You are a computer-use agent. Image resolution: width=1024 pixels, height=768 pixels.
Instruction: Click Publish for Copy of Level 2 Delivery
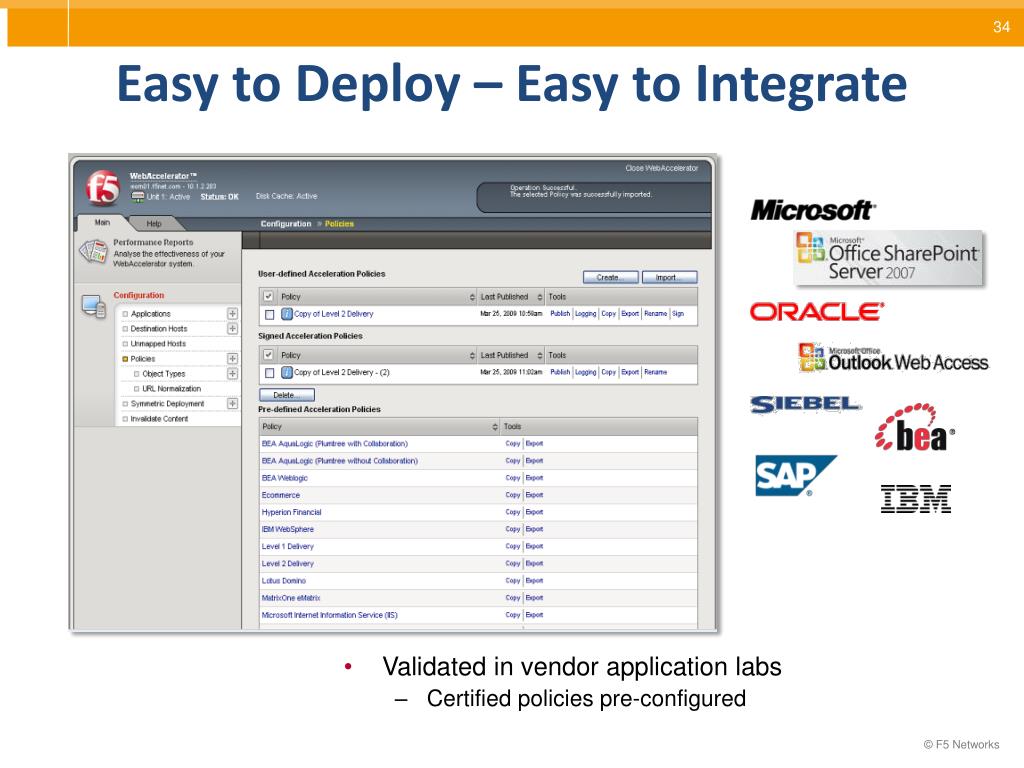pos(560,313)
